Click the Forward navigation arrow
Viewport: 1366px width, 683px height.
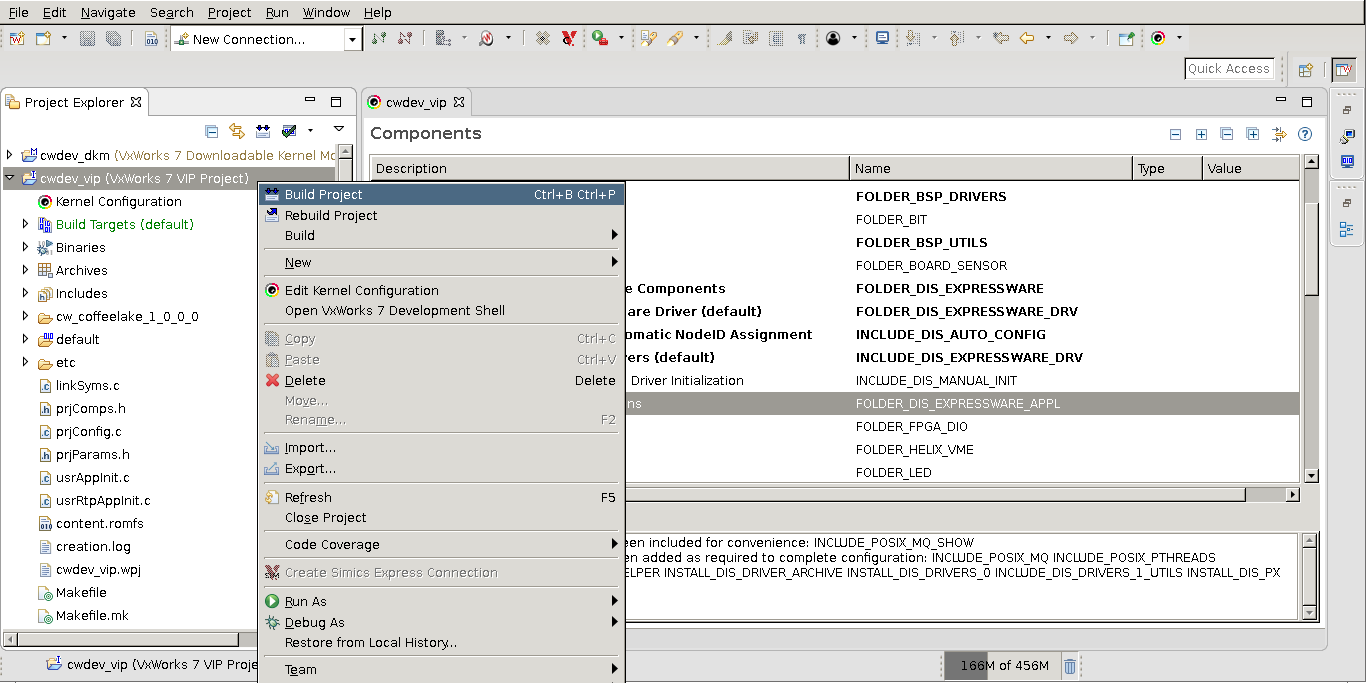click(1071, 39)
